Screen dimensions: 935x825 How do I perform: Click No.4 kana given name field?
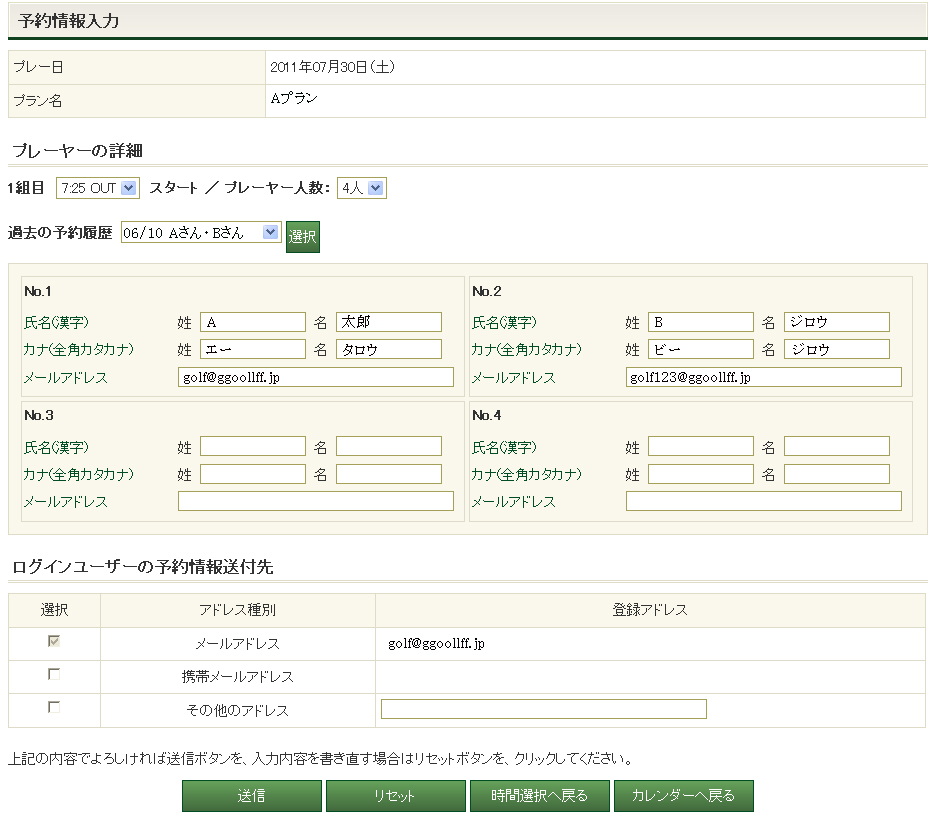point(836,474)
